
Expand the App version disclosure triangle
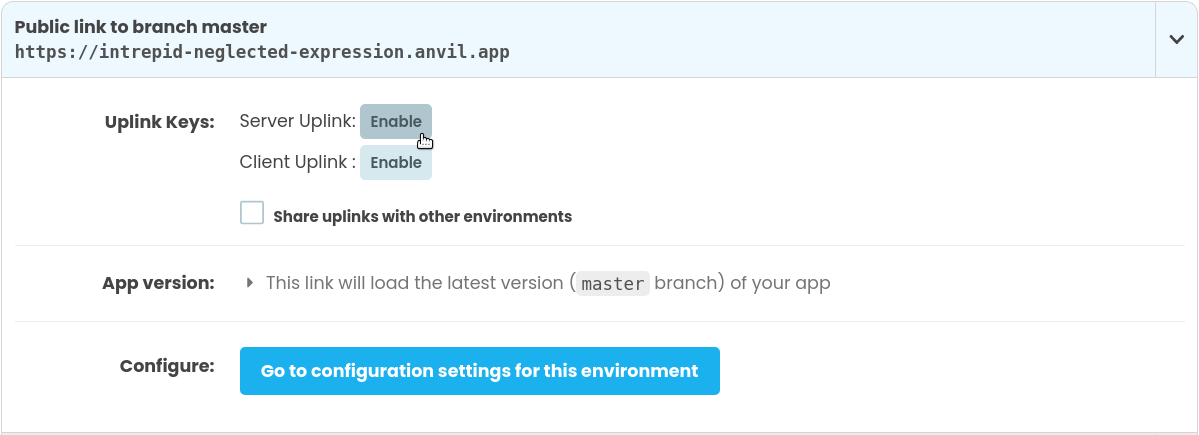click(x=250, y=283)
